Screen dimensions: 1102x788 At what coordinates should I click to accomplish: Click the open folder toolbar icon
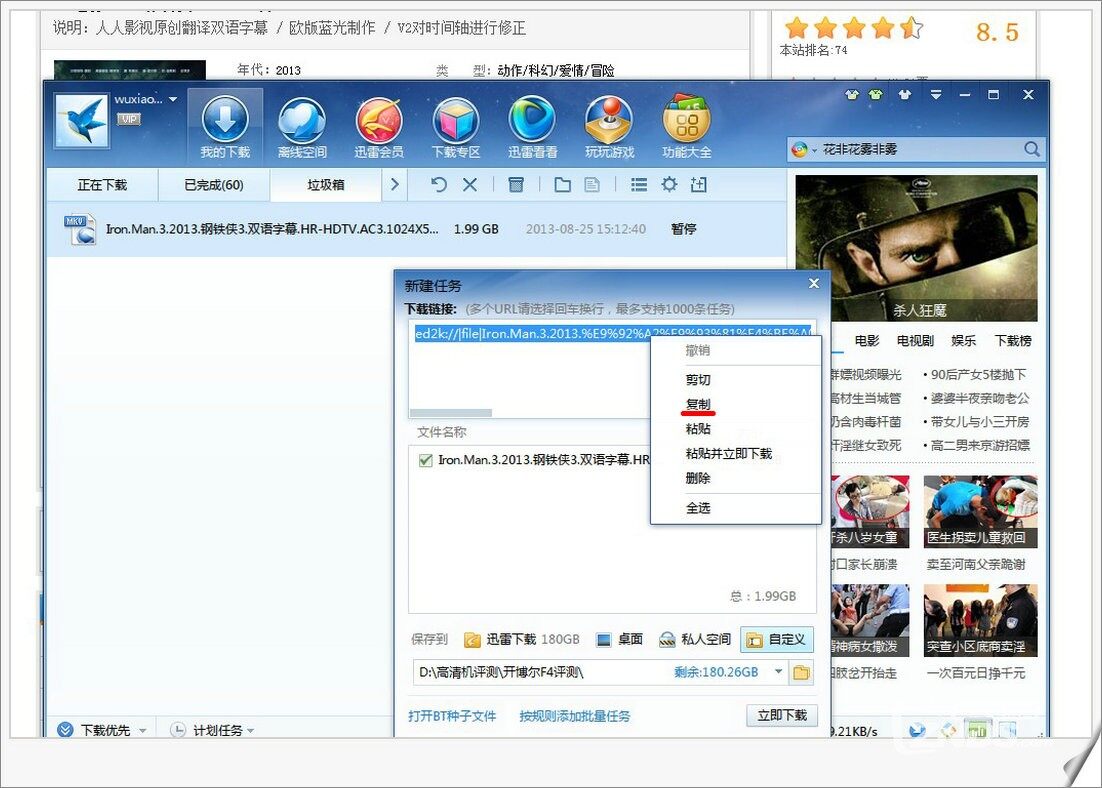coord(562,185)
